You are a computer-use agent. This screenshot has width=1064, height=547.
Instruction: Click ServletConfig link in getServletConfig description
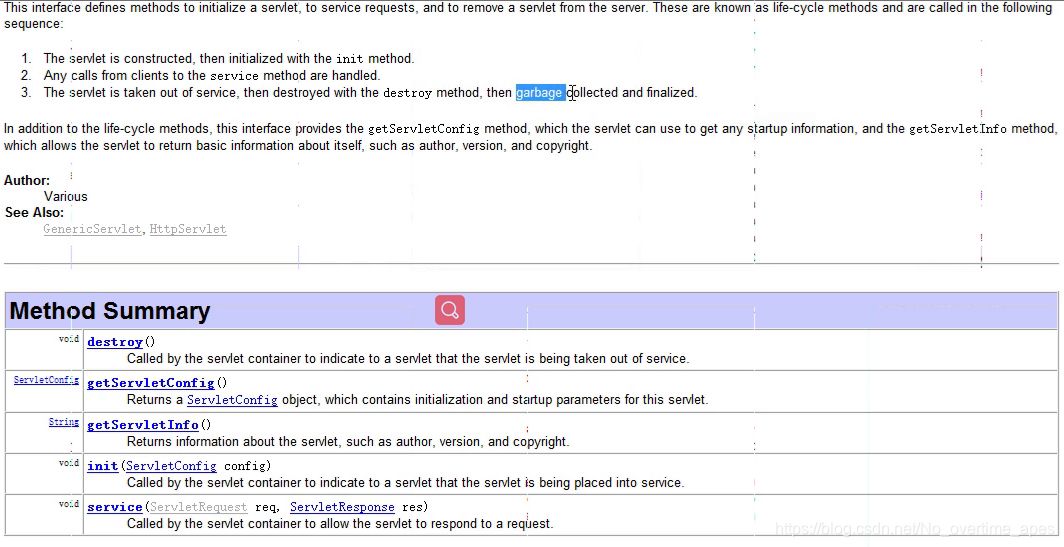tap(232, 400)
